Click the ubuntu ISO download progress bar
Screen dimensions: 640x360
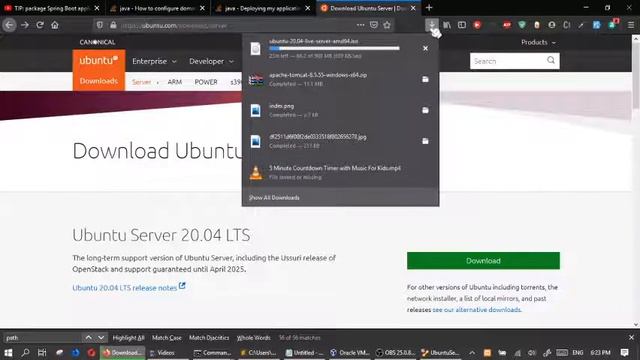click(334, 48)
